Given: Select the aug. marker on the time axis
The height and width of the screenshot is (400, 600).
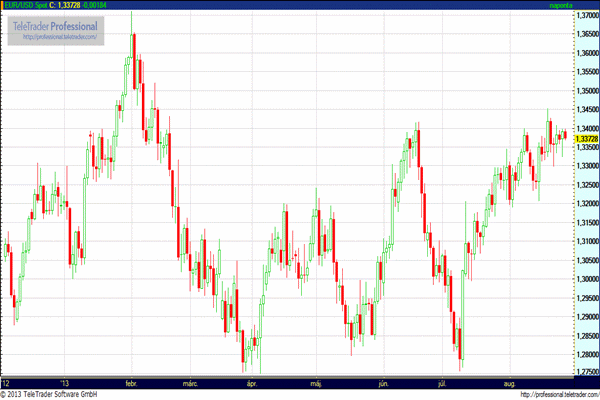Looking at the screenshot, I should pos(507,383).
